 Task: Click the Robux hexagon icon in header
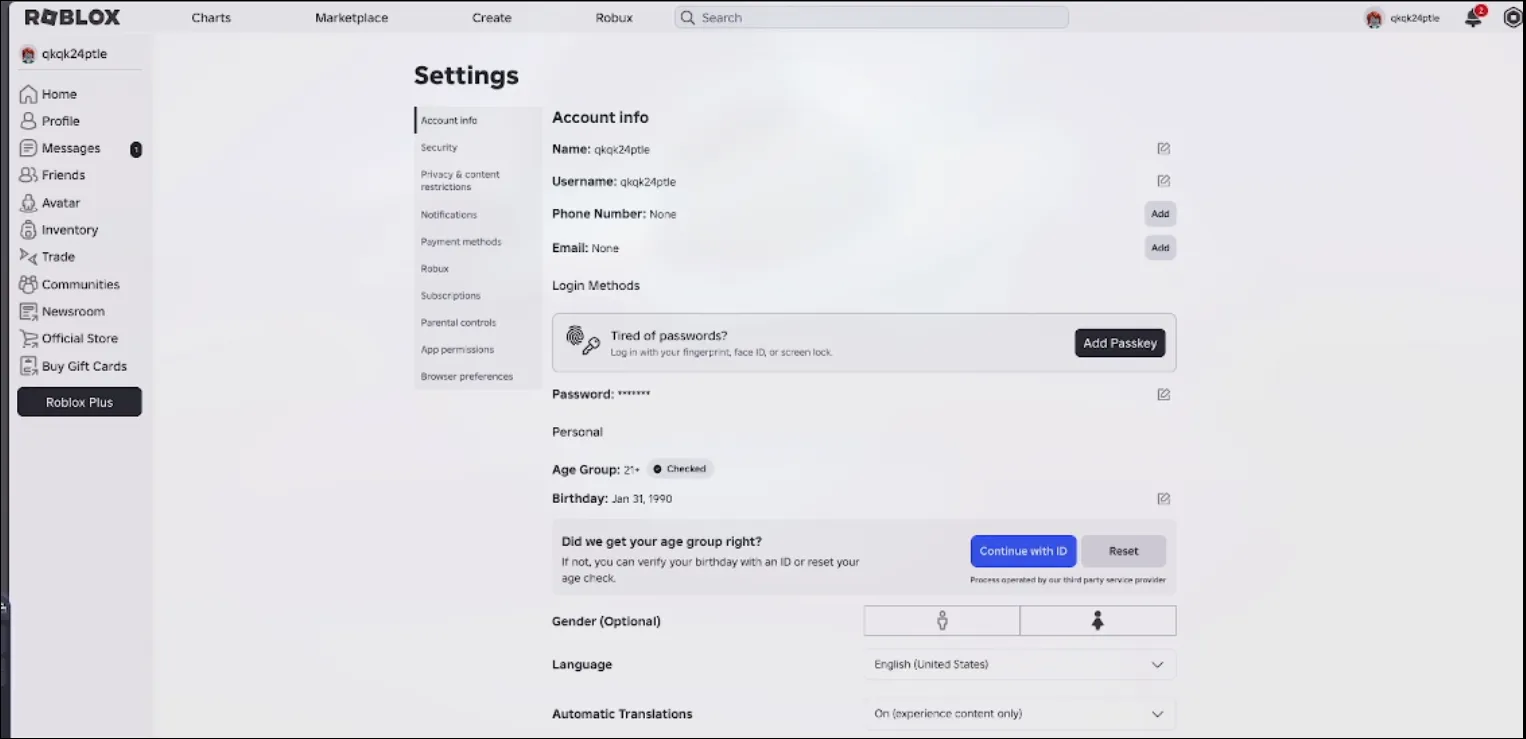click(x=1513, y=18)
